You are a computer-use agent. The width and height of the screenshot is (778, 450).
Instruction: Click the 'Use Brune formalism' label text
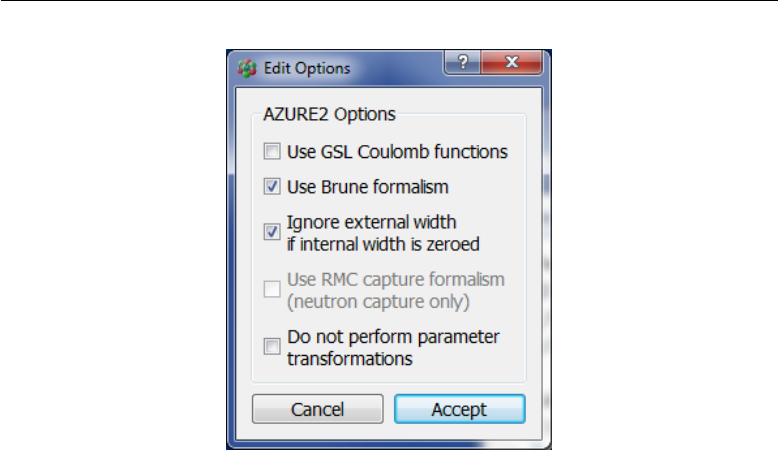point(368,187)
